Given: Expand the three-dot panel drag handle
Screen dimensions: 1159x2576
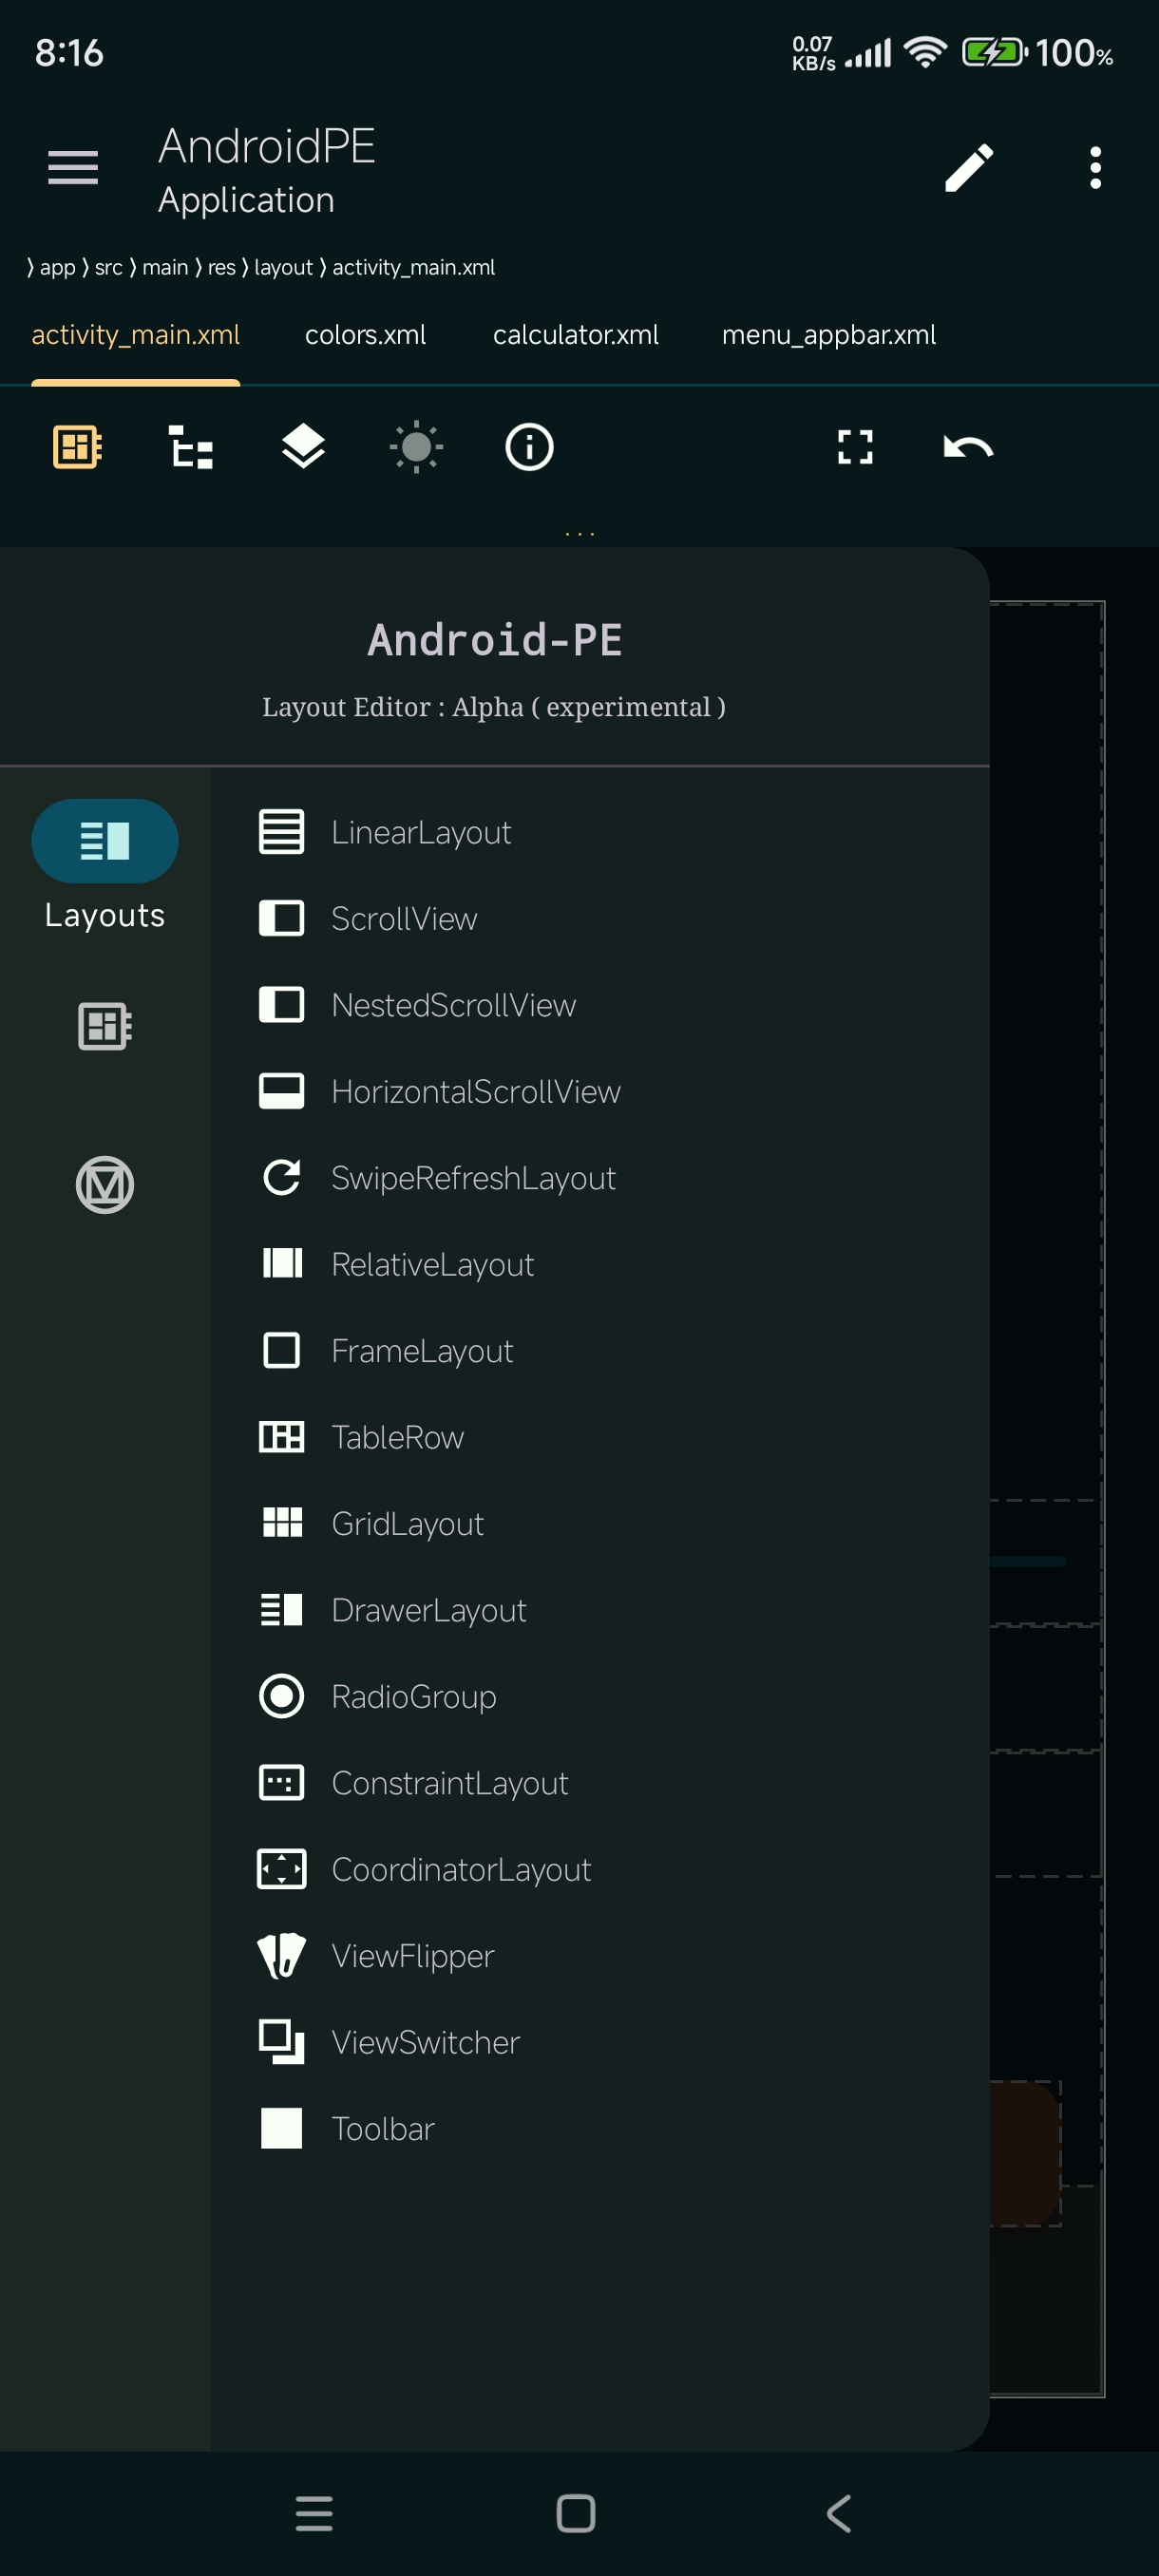Looking at the screenshot, I should tap(580, 534).
